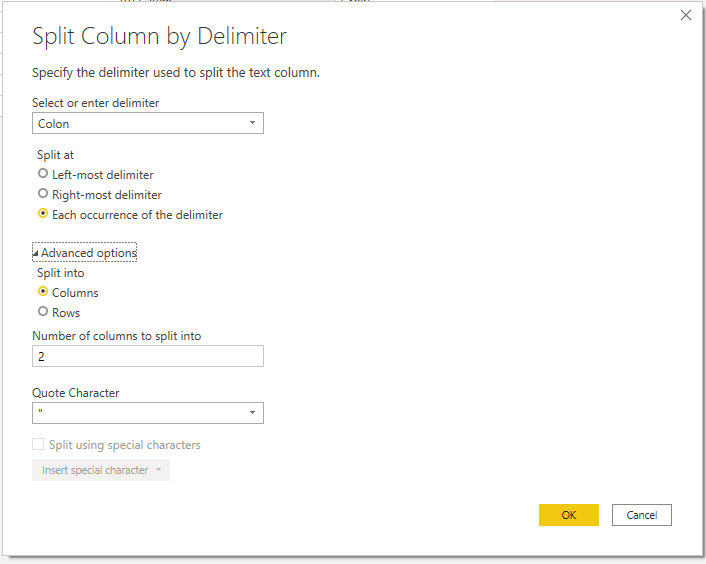This screenshot has width=706, height=564.
Task: Close the Split Column by Delimiter dialog
Action: (685, 15)
